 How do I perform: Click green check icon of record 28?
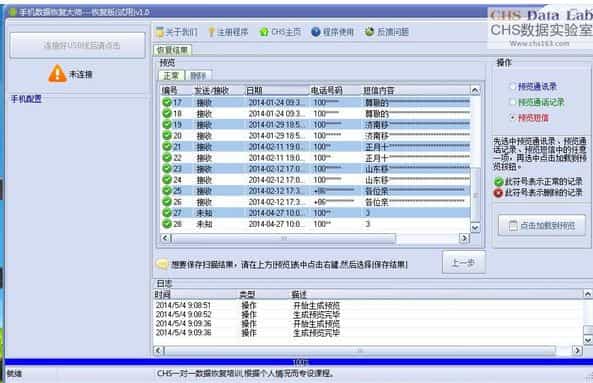(167, 224)
